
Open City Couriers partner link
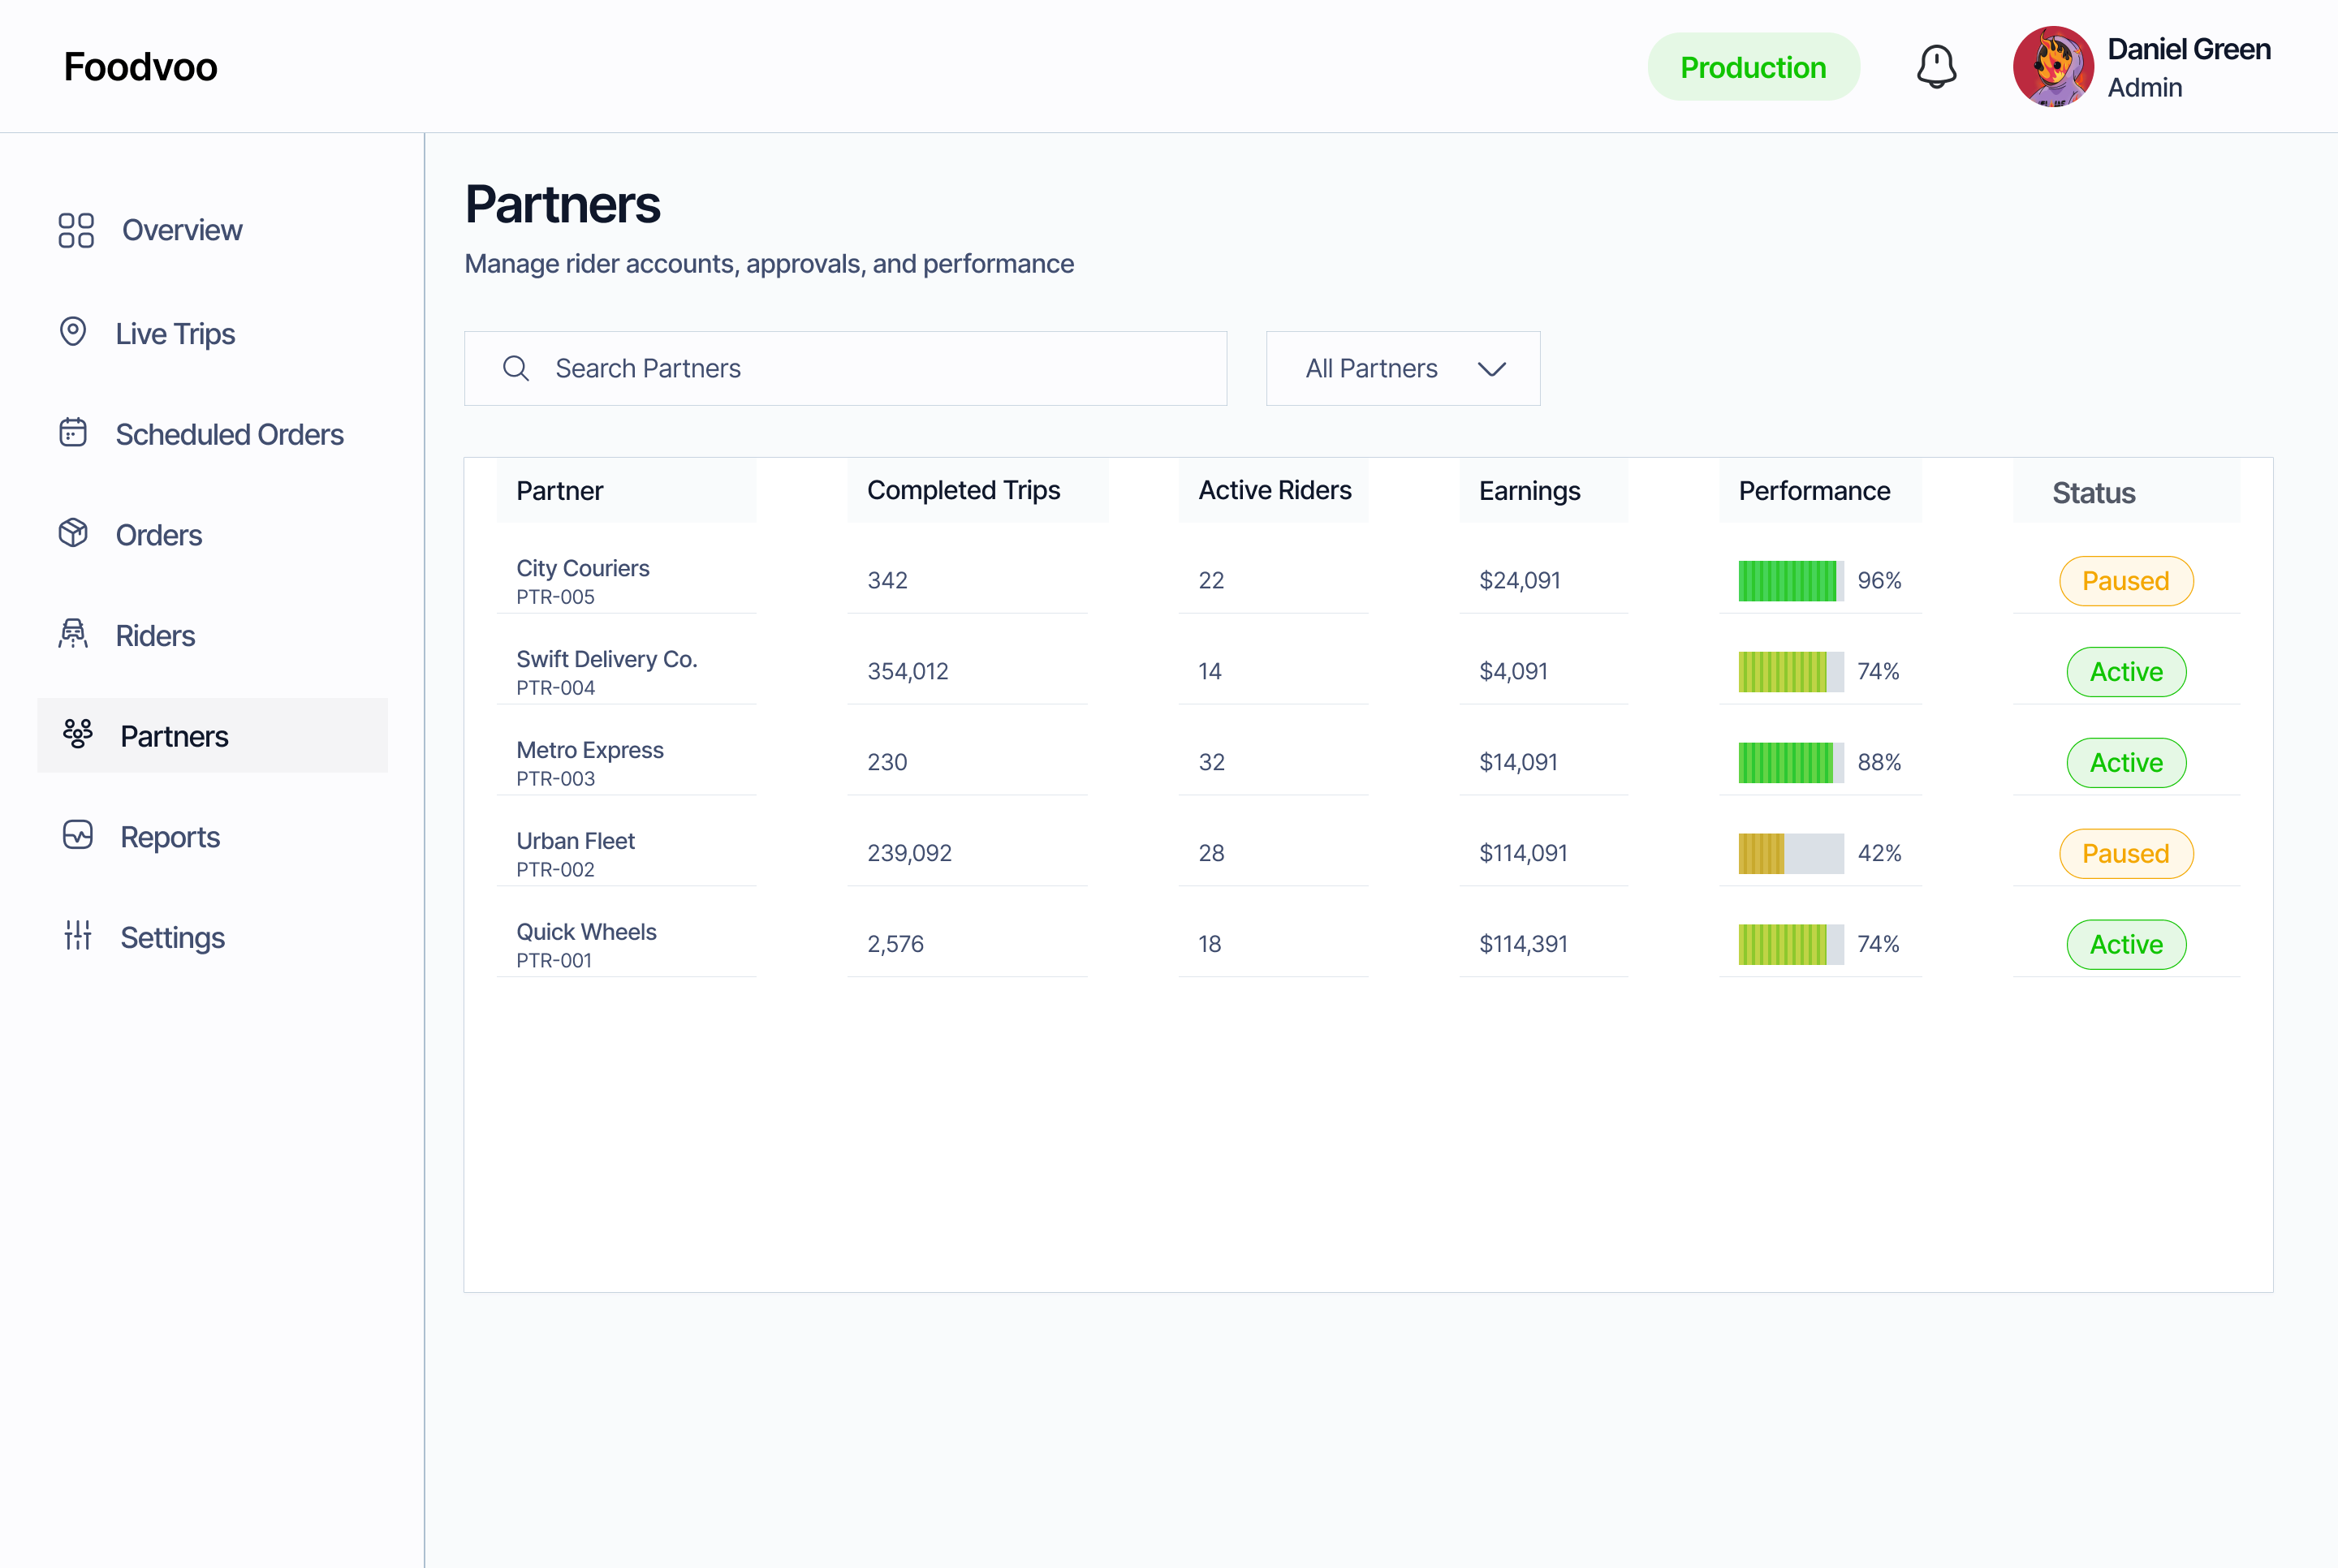coord(583,568)
